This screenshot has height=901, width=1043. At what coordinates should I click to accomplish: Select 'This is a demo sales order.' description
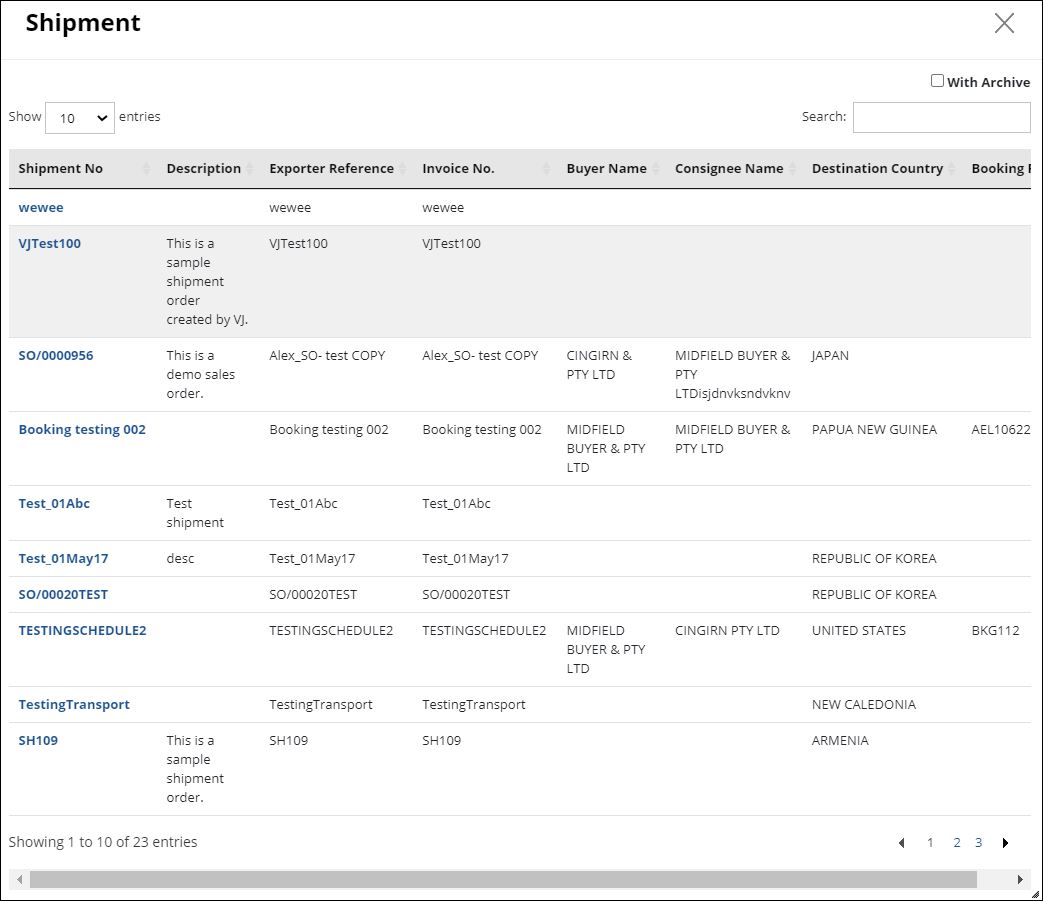click(x=200, y=374)
